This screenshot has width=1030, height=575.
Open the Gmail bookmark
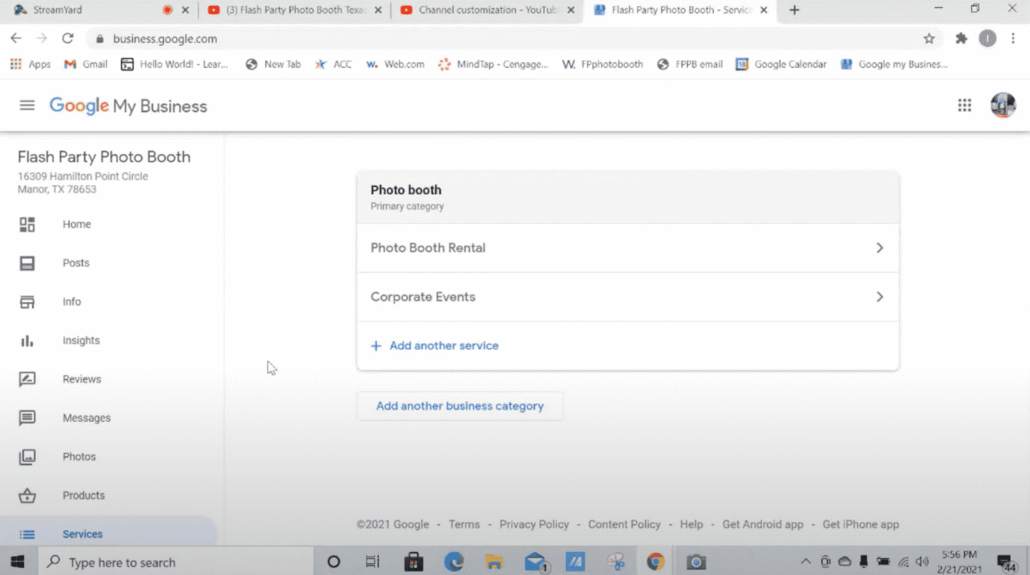click(x=85, y=64)
